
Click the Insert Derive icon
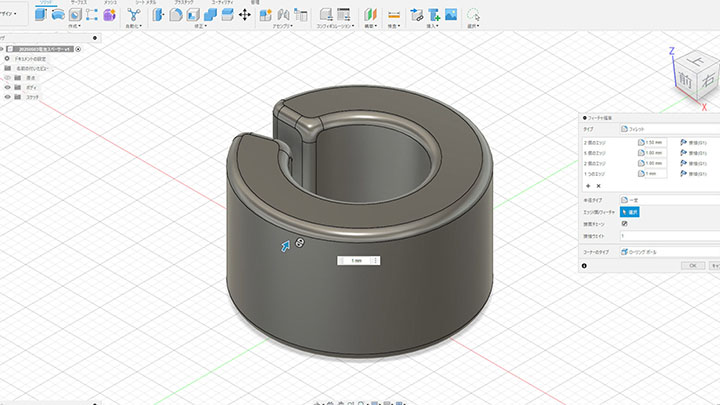click(416, 15)
